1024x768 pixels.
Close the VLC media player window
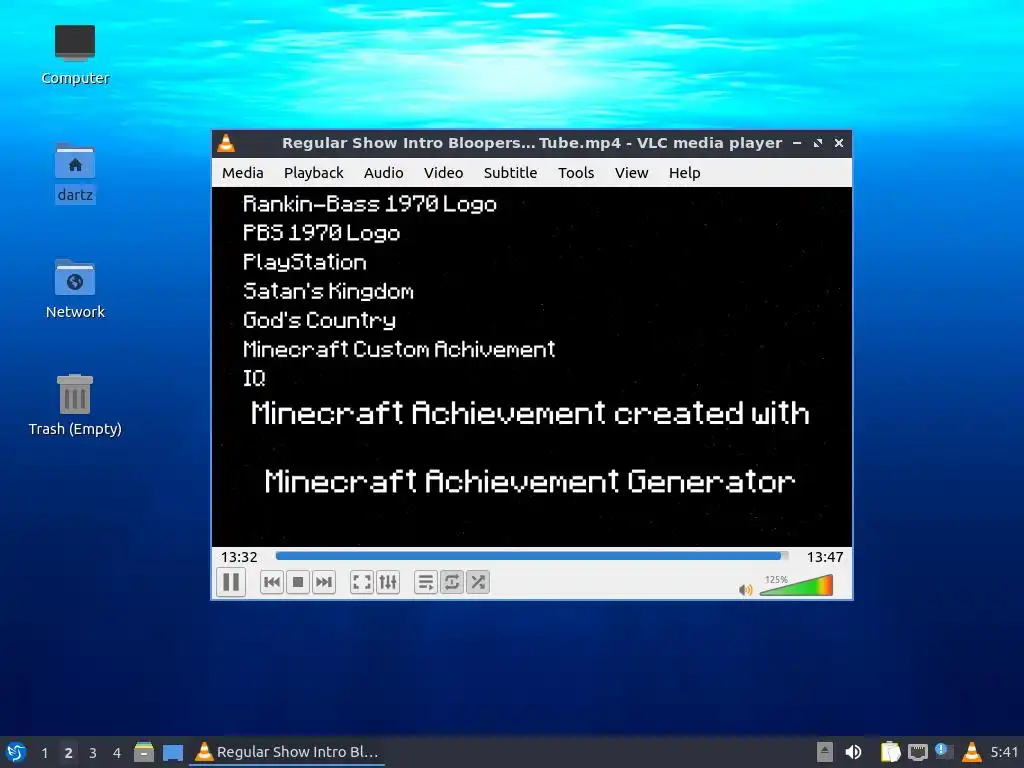(x=839, y=143)
